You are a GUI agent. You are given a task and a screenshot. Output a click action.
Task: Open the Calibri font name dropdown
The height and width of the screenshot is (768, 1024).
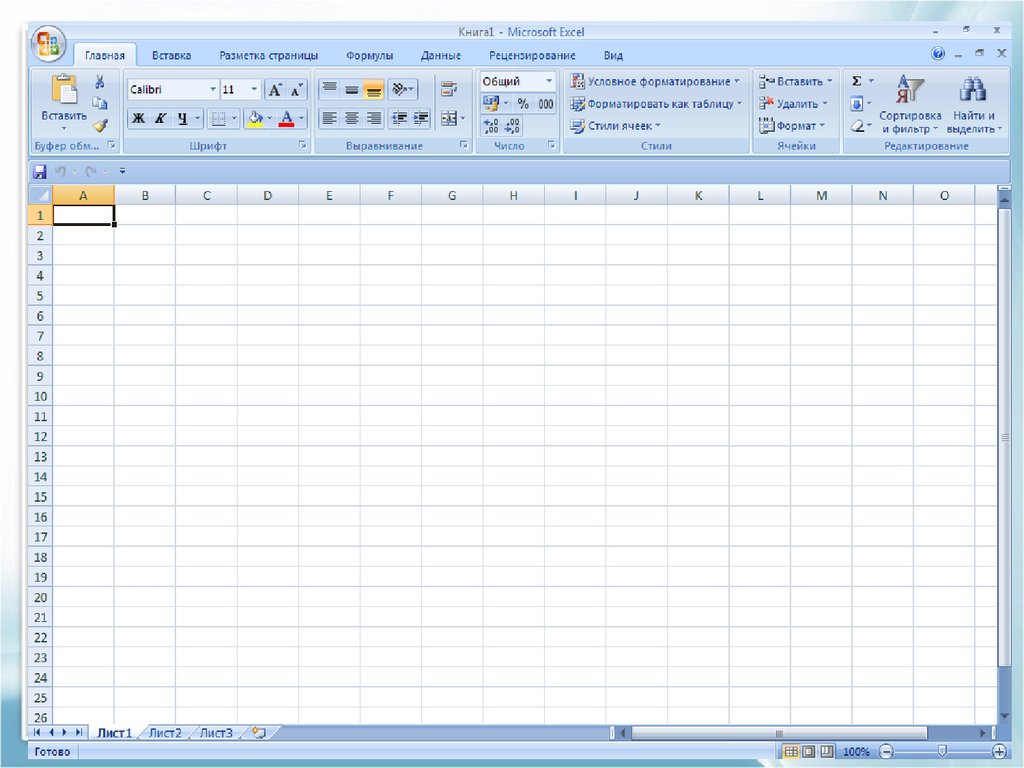(213, 89)
